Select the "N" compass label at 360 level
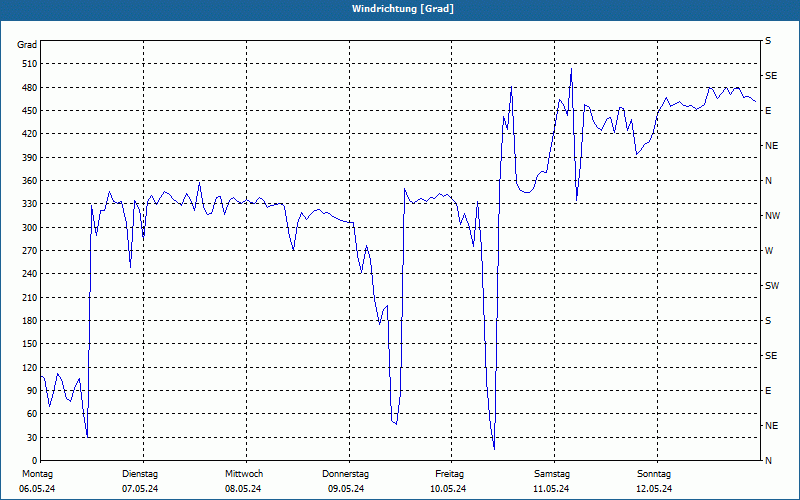 768,181
